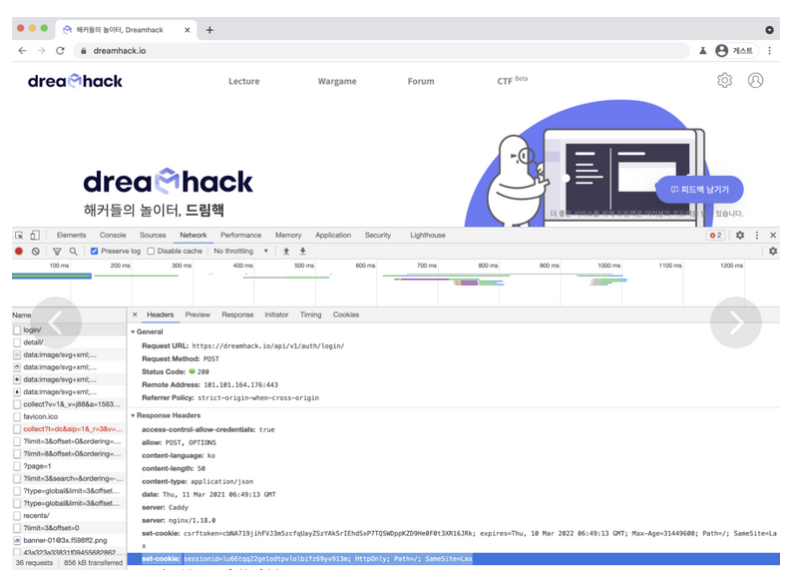
Task: Switch to the Memory panel
Action: point(288,235)
